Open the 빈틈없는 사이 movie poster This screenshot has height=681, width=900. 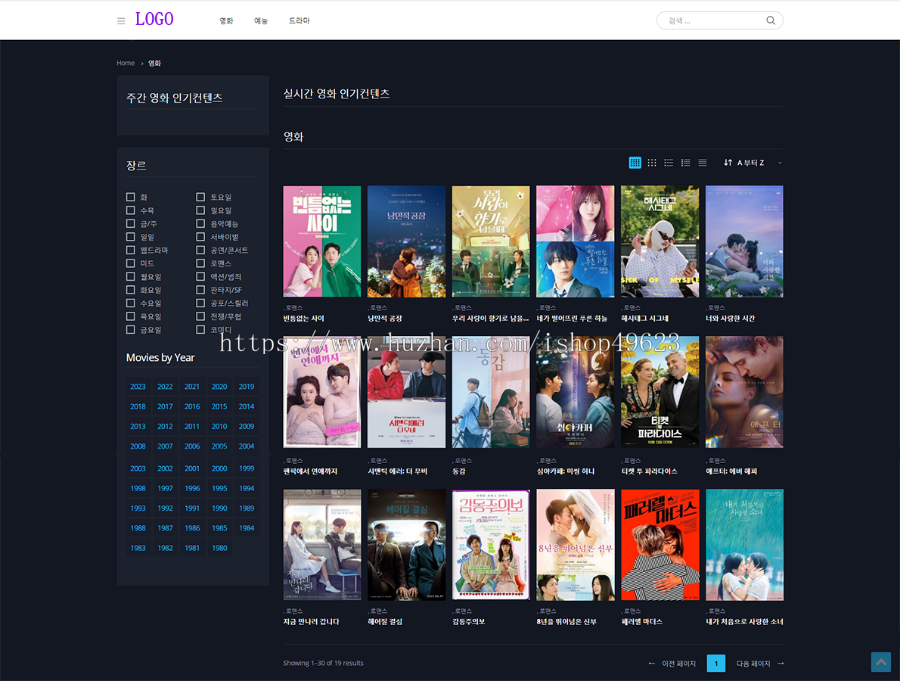[322, 241]
